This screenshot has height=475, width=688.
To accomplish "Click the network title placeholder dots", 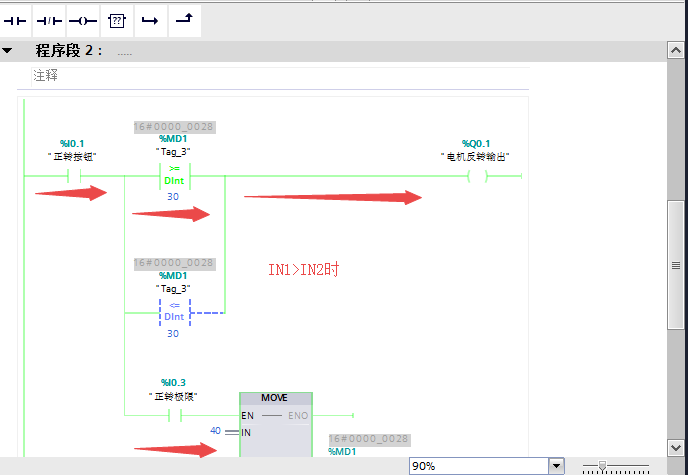I will click(x=125, y=52).
